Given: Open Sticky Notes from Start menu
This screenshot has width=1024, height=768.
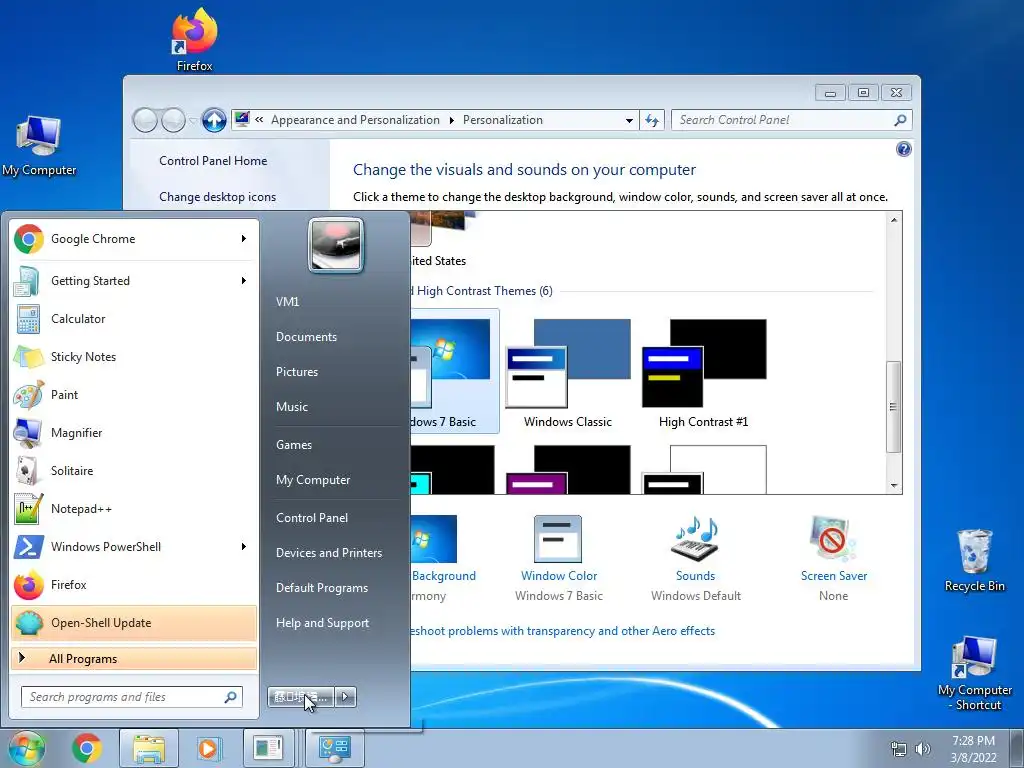Looking at the screenshot, I should [134, 357].
